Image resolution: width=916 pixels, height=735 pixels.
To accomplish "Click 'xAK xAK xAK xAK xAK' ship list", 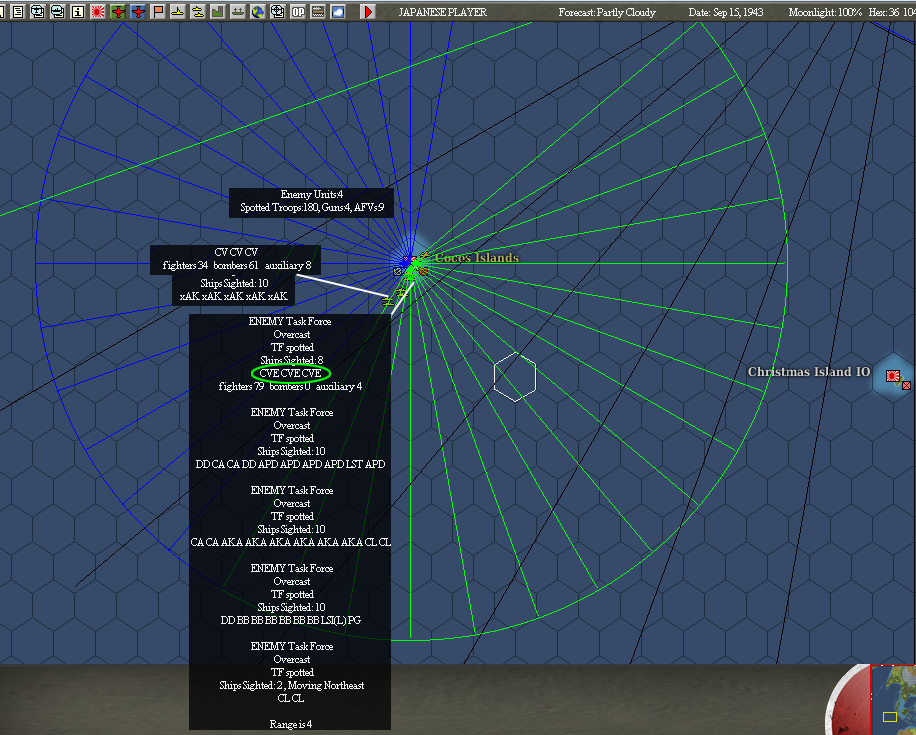I will coord(234,296).
